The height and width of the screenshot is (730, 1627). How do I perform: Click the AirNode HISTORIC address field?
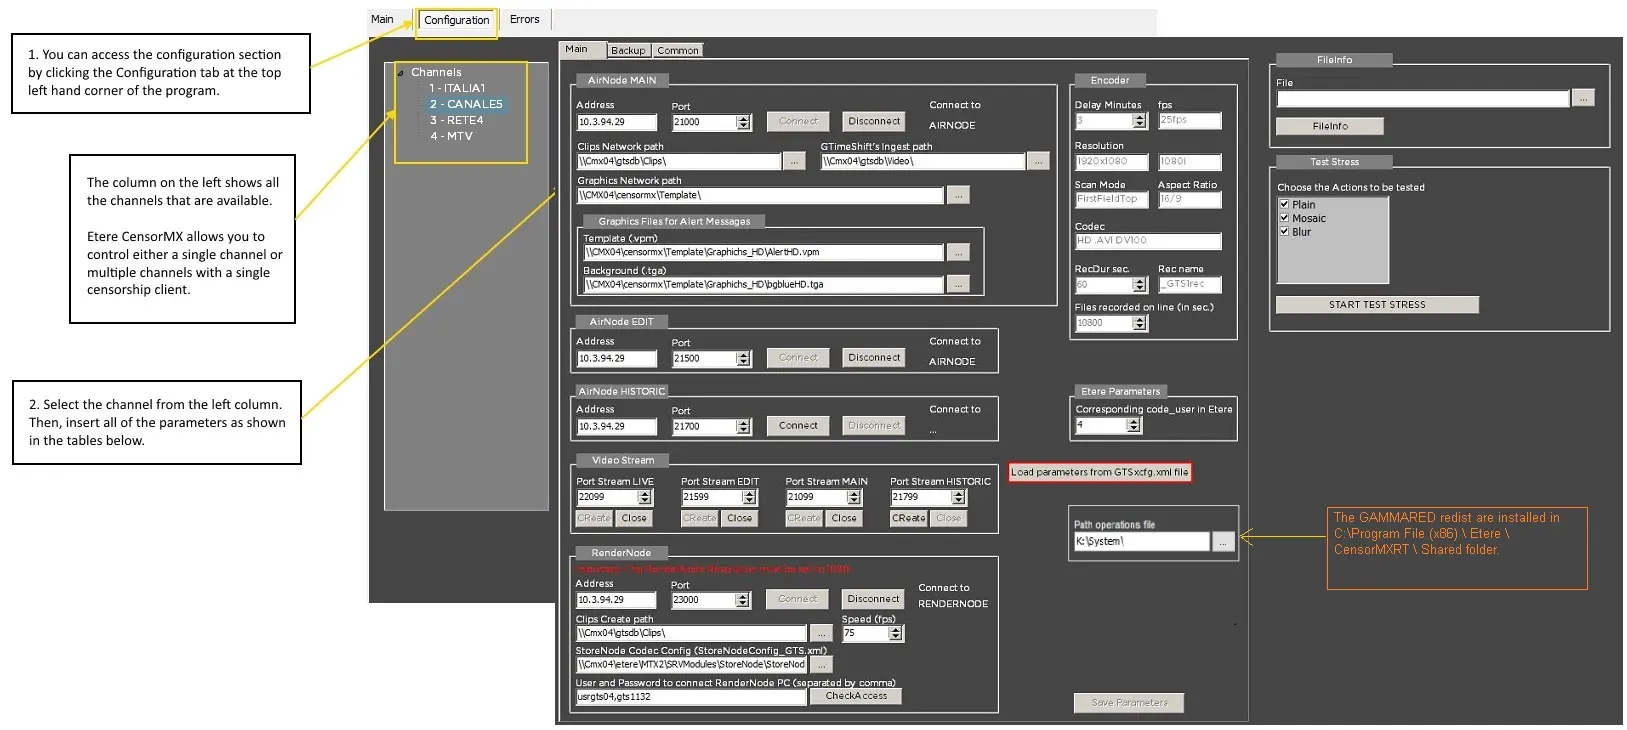coord(616,427)
